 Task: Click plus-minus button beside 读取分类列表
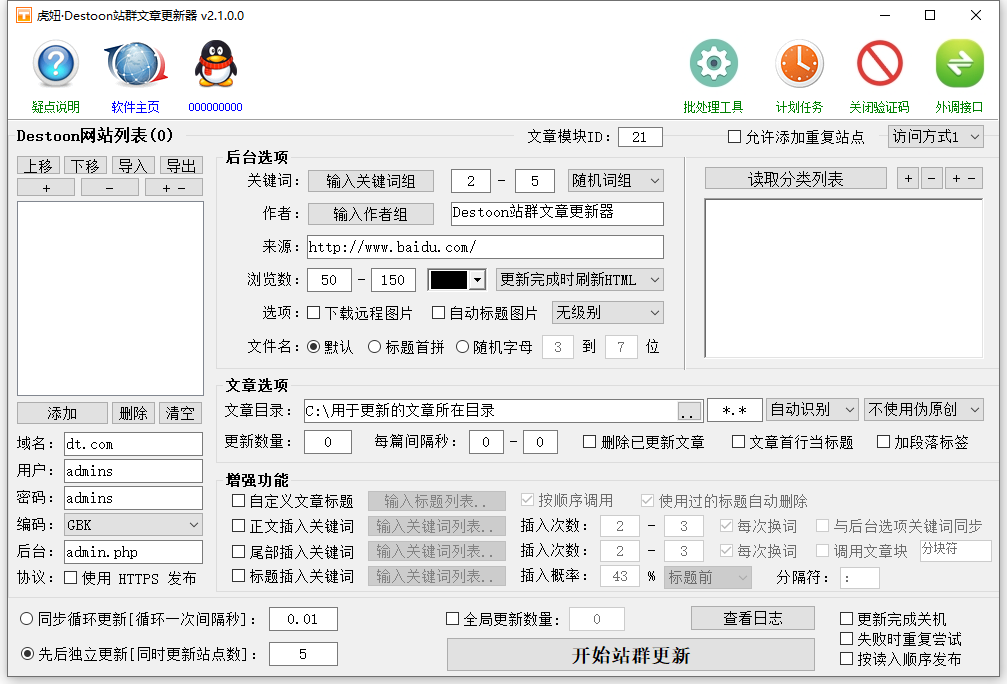pos(963,179)
